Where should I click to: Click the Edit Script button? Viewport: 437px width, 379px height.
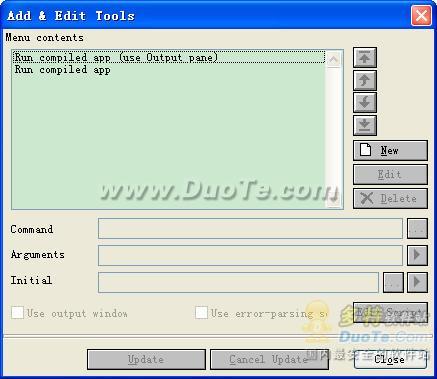[x=390, y=313]
